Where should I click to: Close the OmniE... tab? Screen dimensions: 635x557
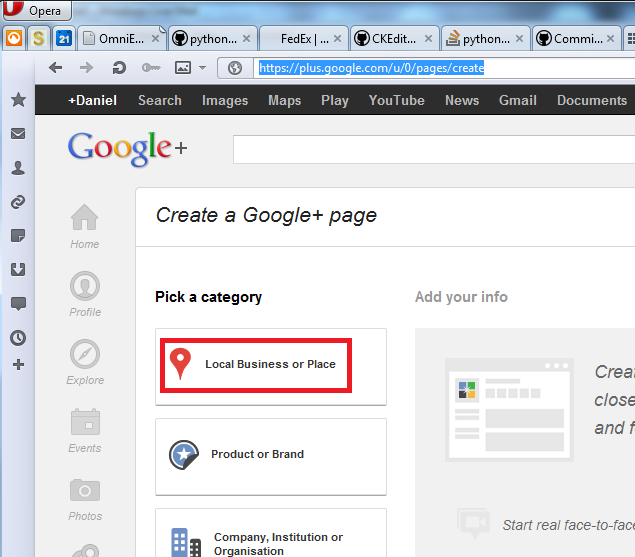(155, 39)
